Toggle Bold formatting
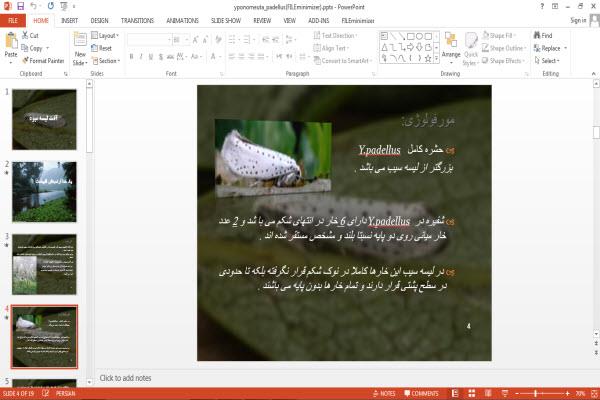 131,57
